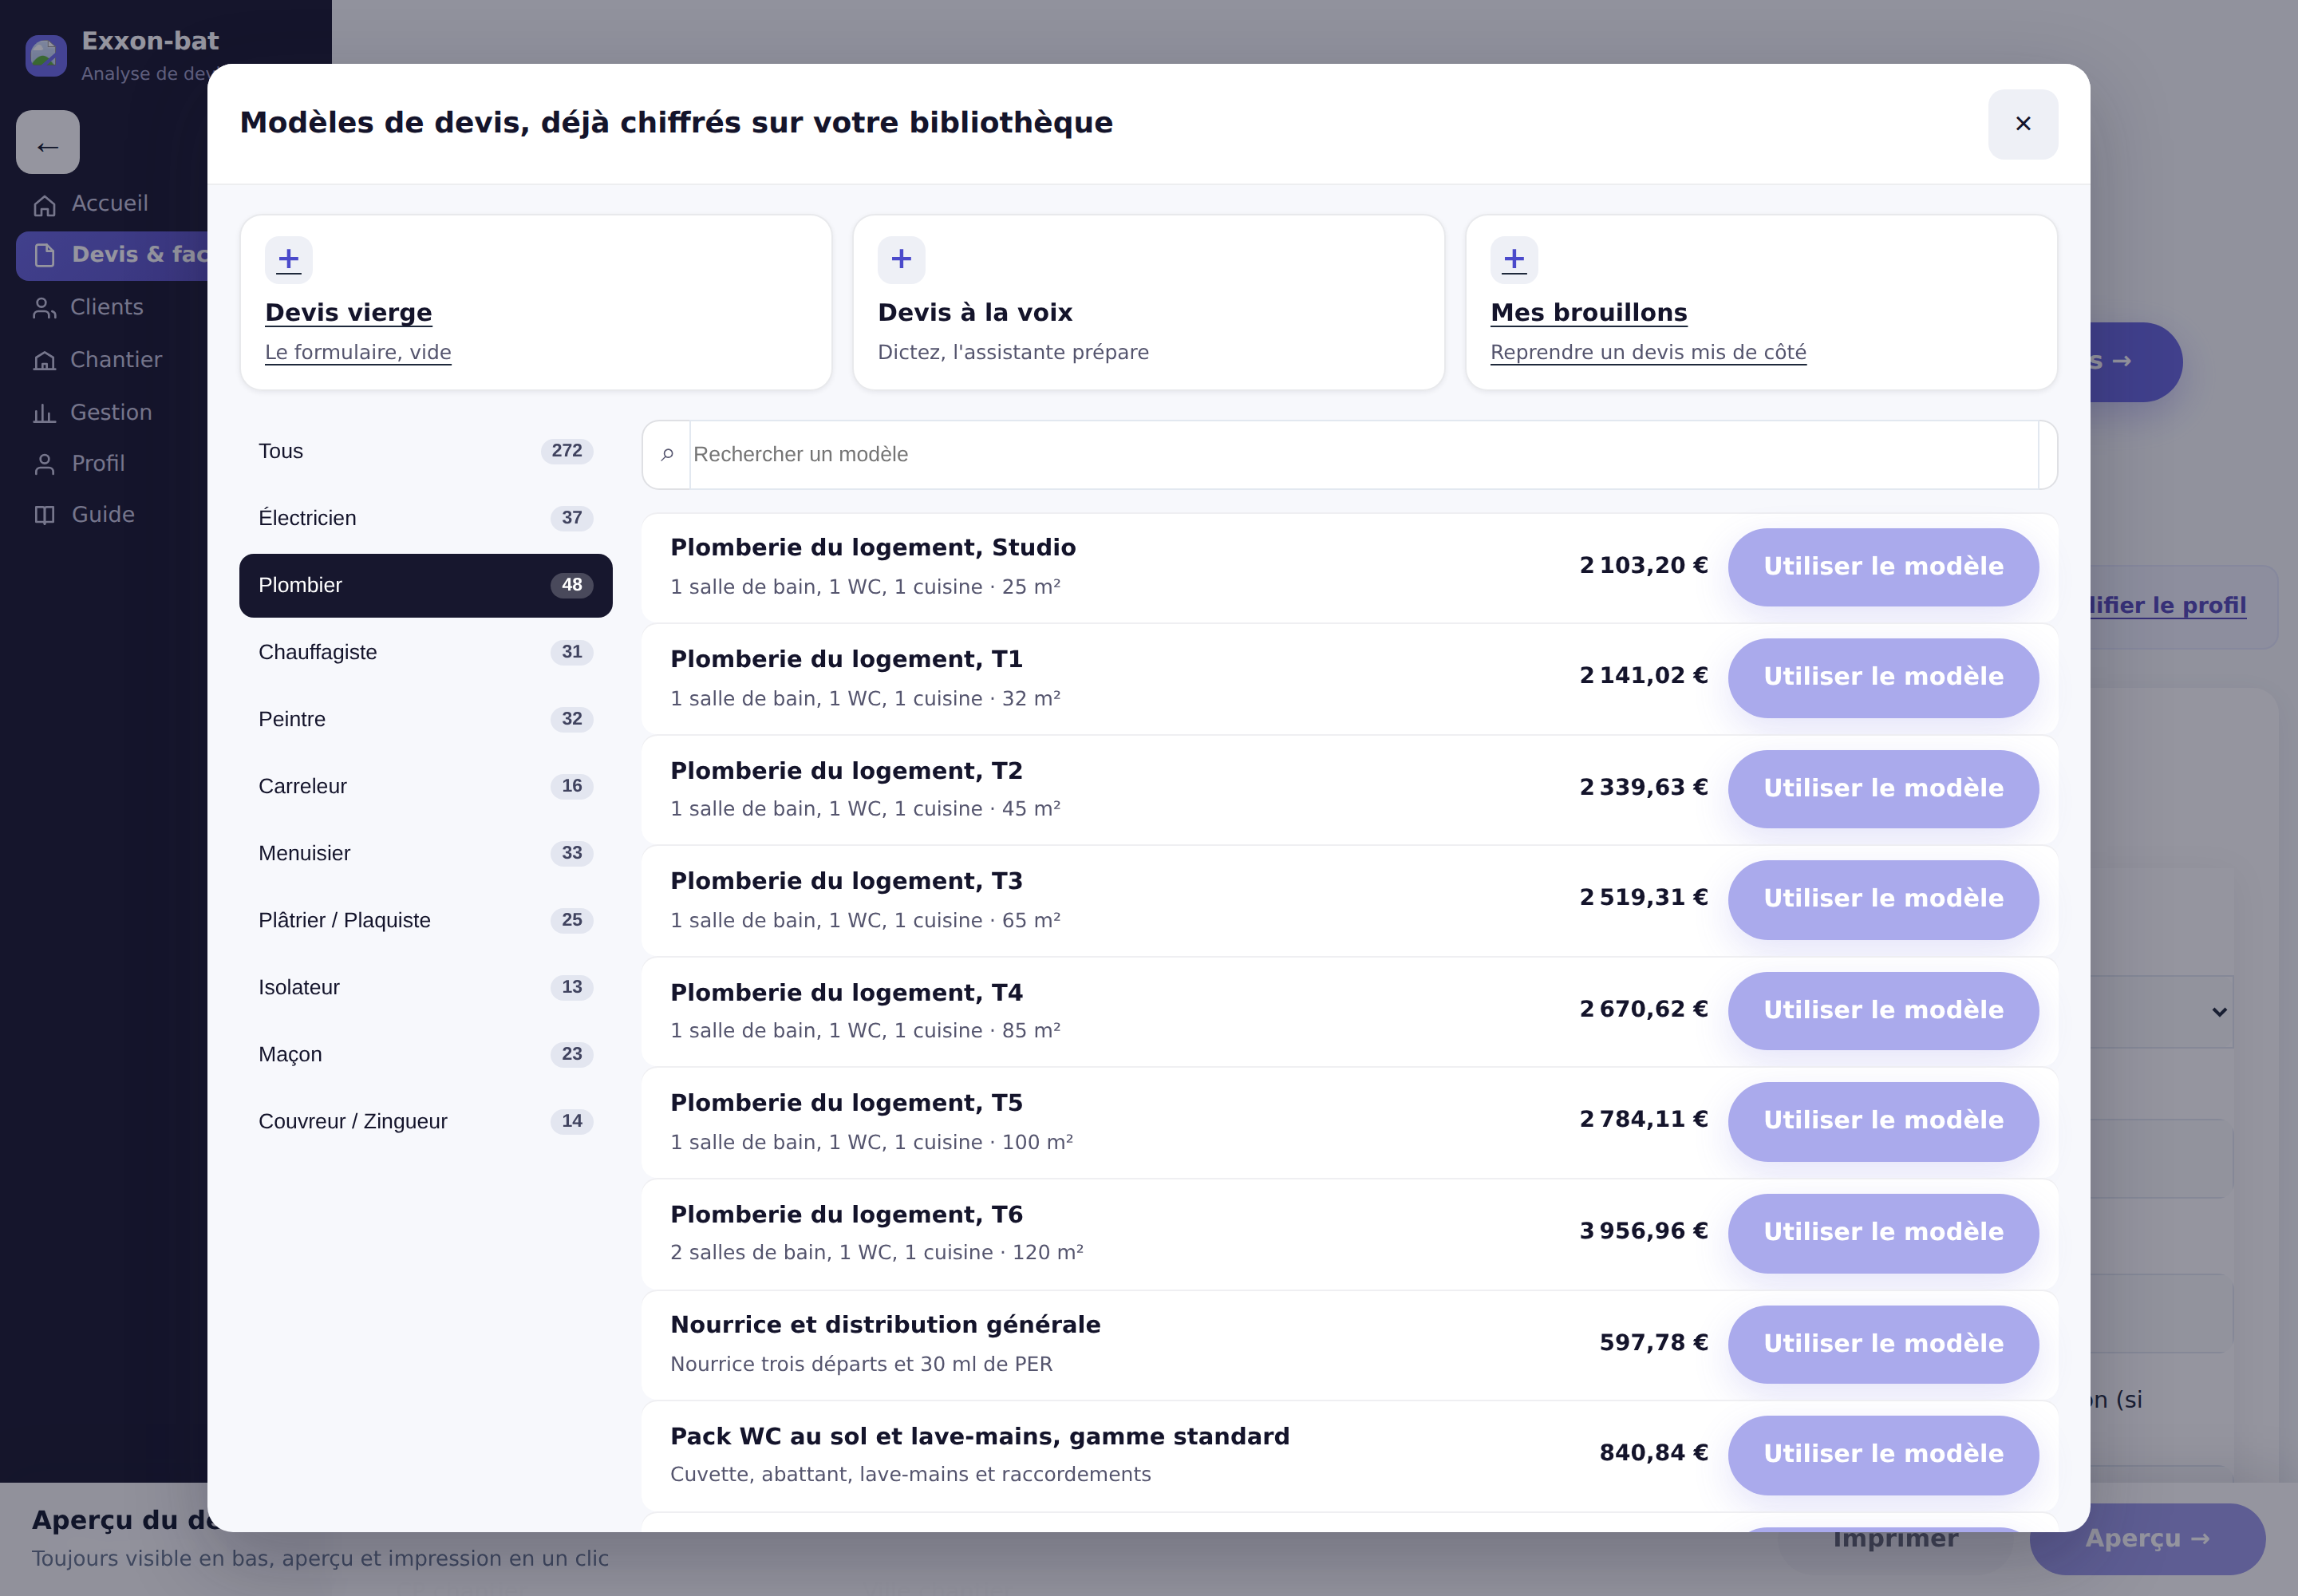Use the Plomberie du logement, T1 model
Image resolution: width=2298 pixels, height=1596 pixels.
[1883, 677]
